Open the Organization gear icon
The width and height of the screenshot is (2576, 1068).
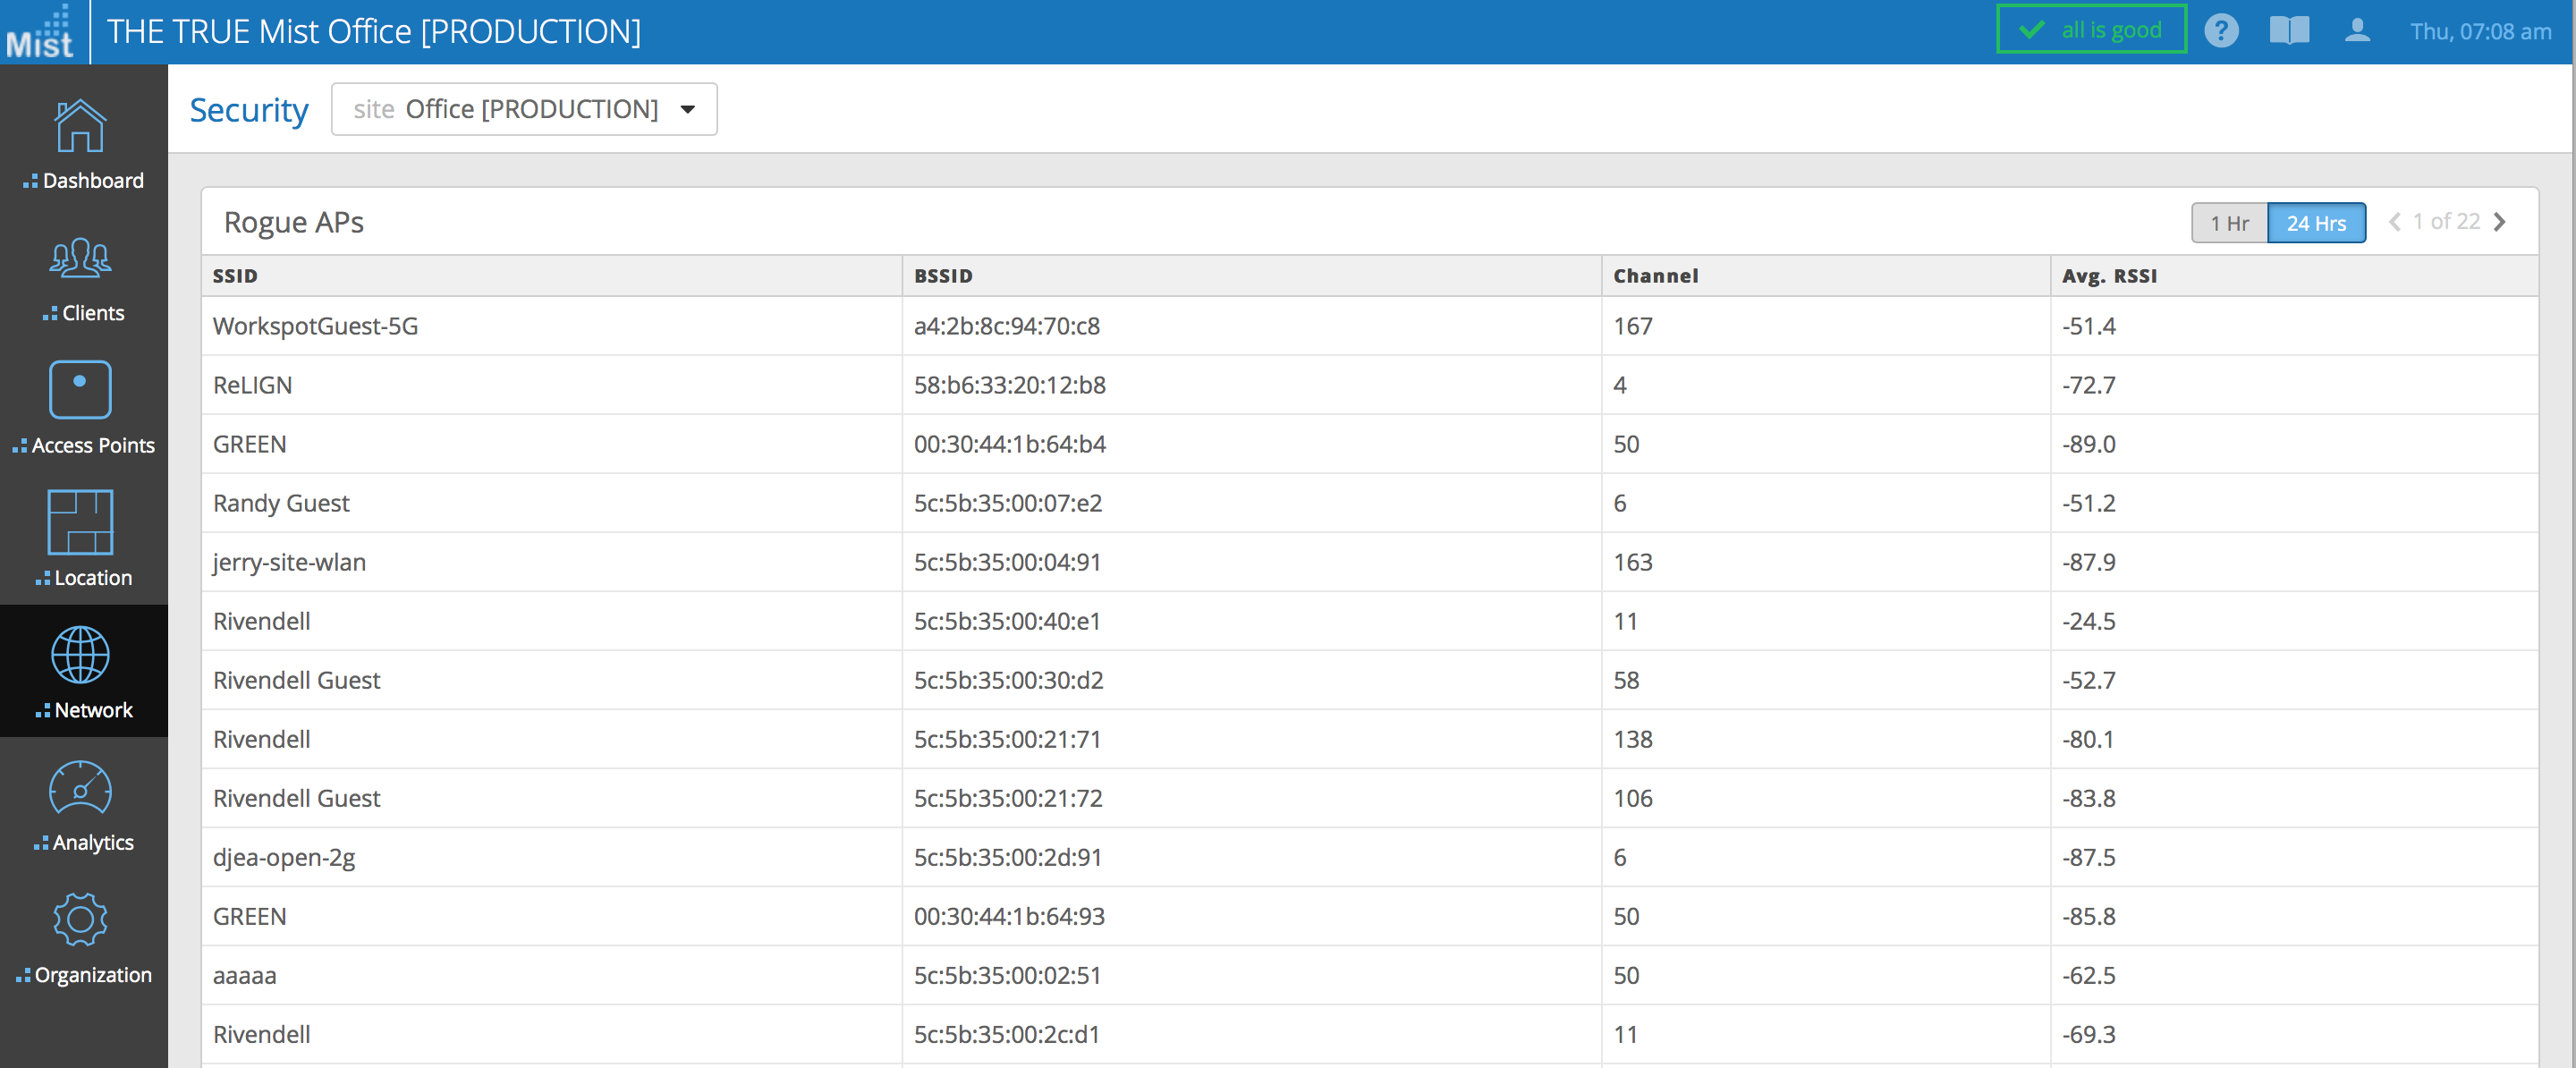tap(80, 920)
